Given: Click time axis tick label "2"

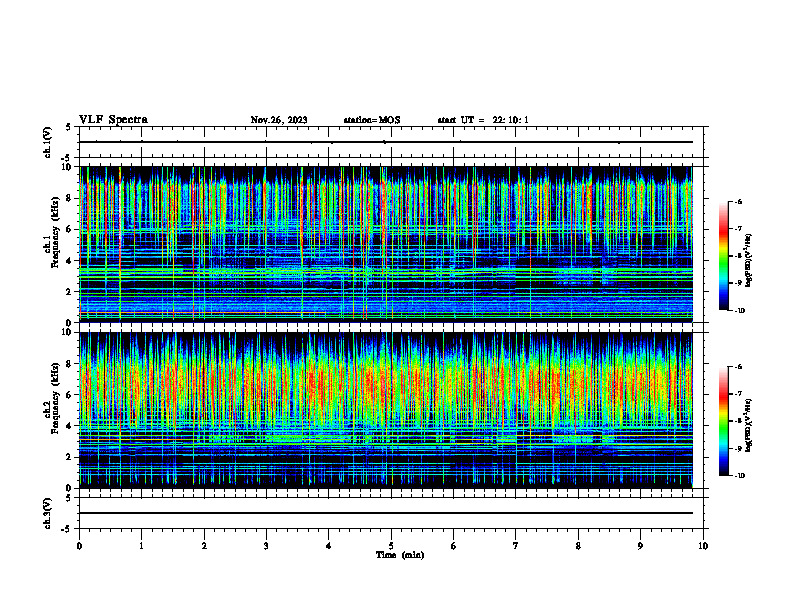Looking at the screenshot, I should (x=204, y=546).
